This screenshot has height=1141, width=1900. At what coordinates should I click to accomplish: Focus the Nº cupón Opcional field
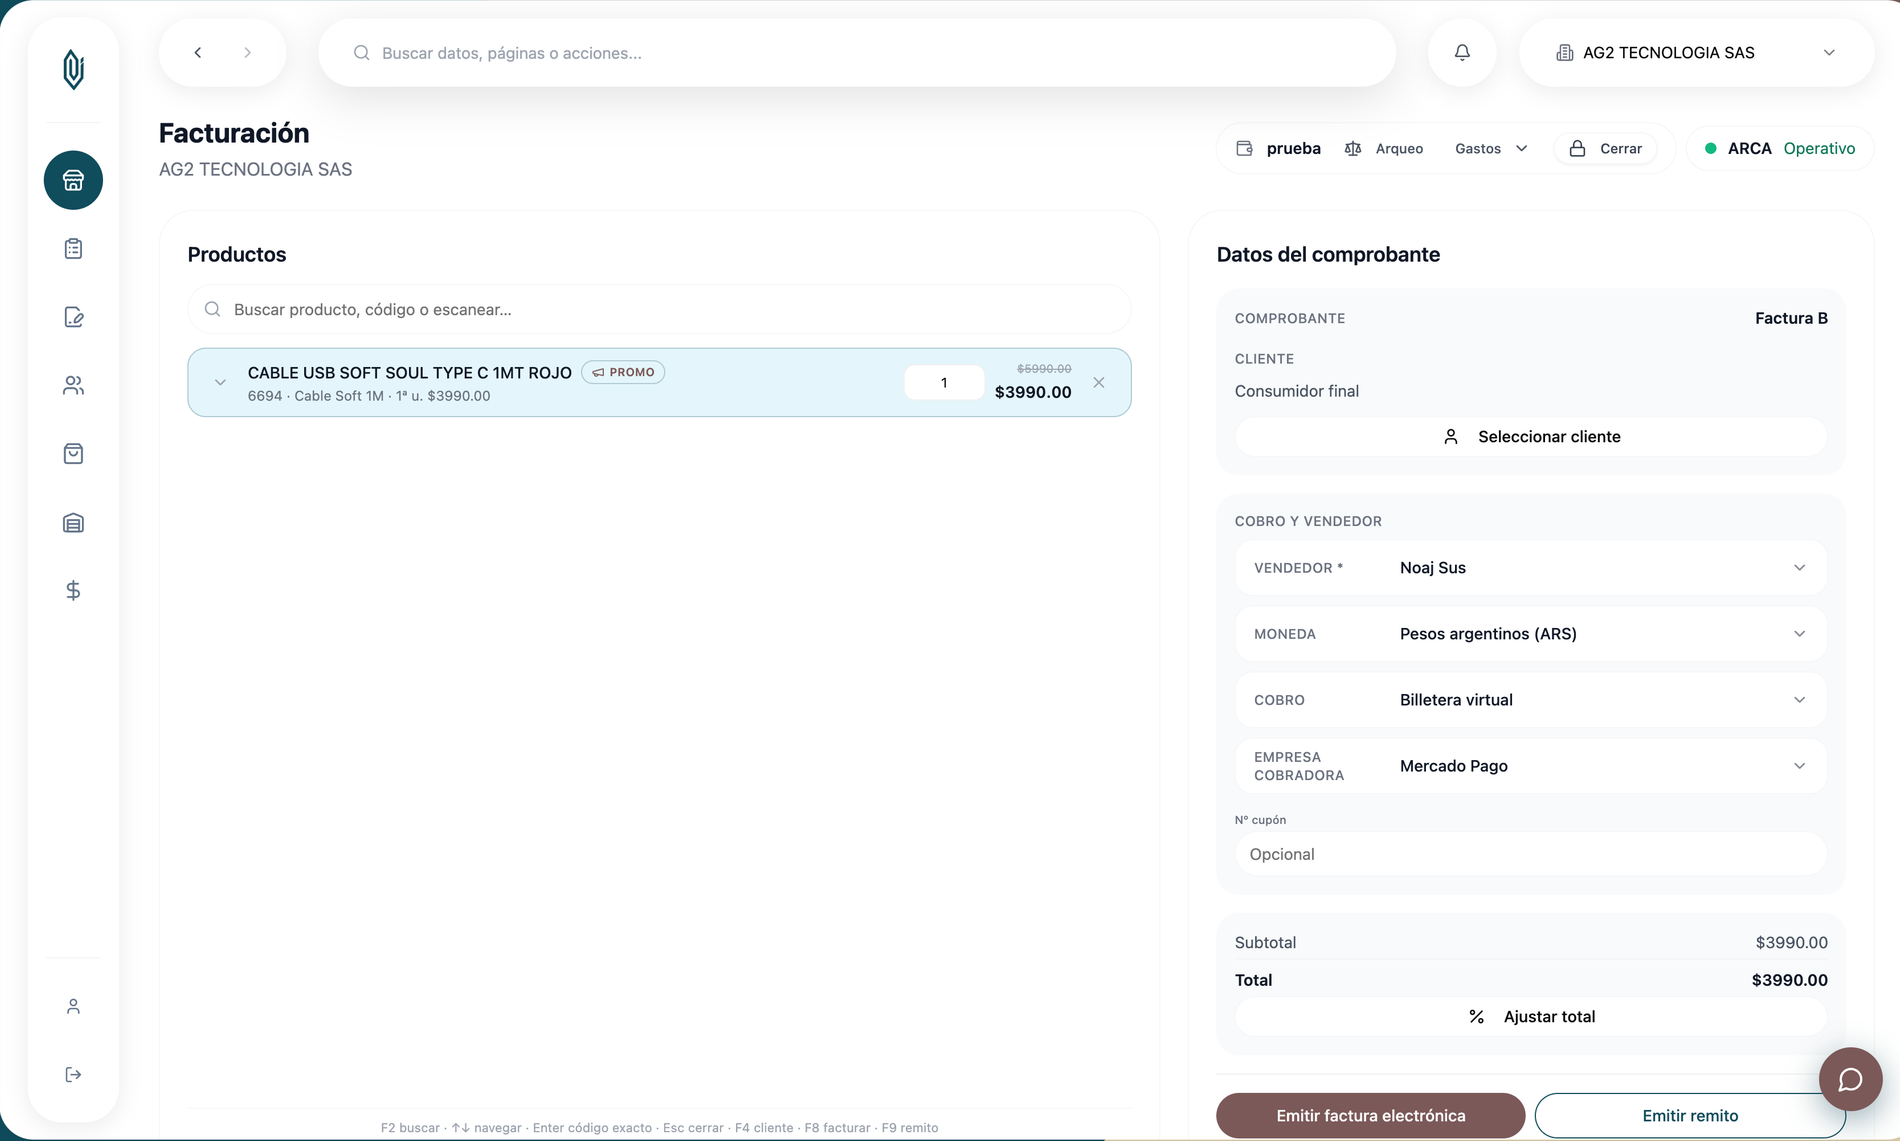pos(1530,854)
